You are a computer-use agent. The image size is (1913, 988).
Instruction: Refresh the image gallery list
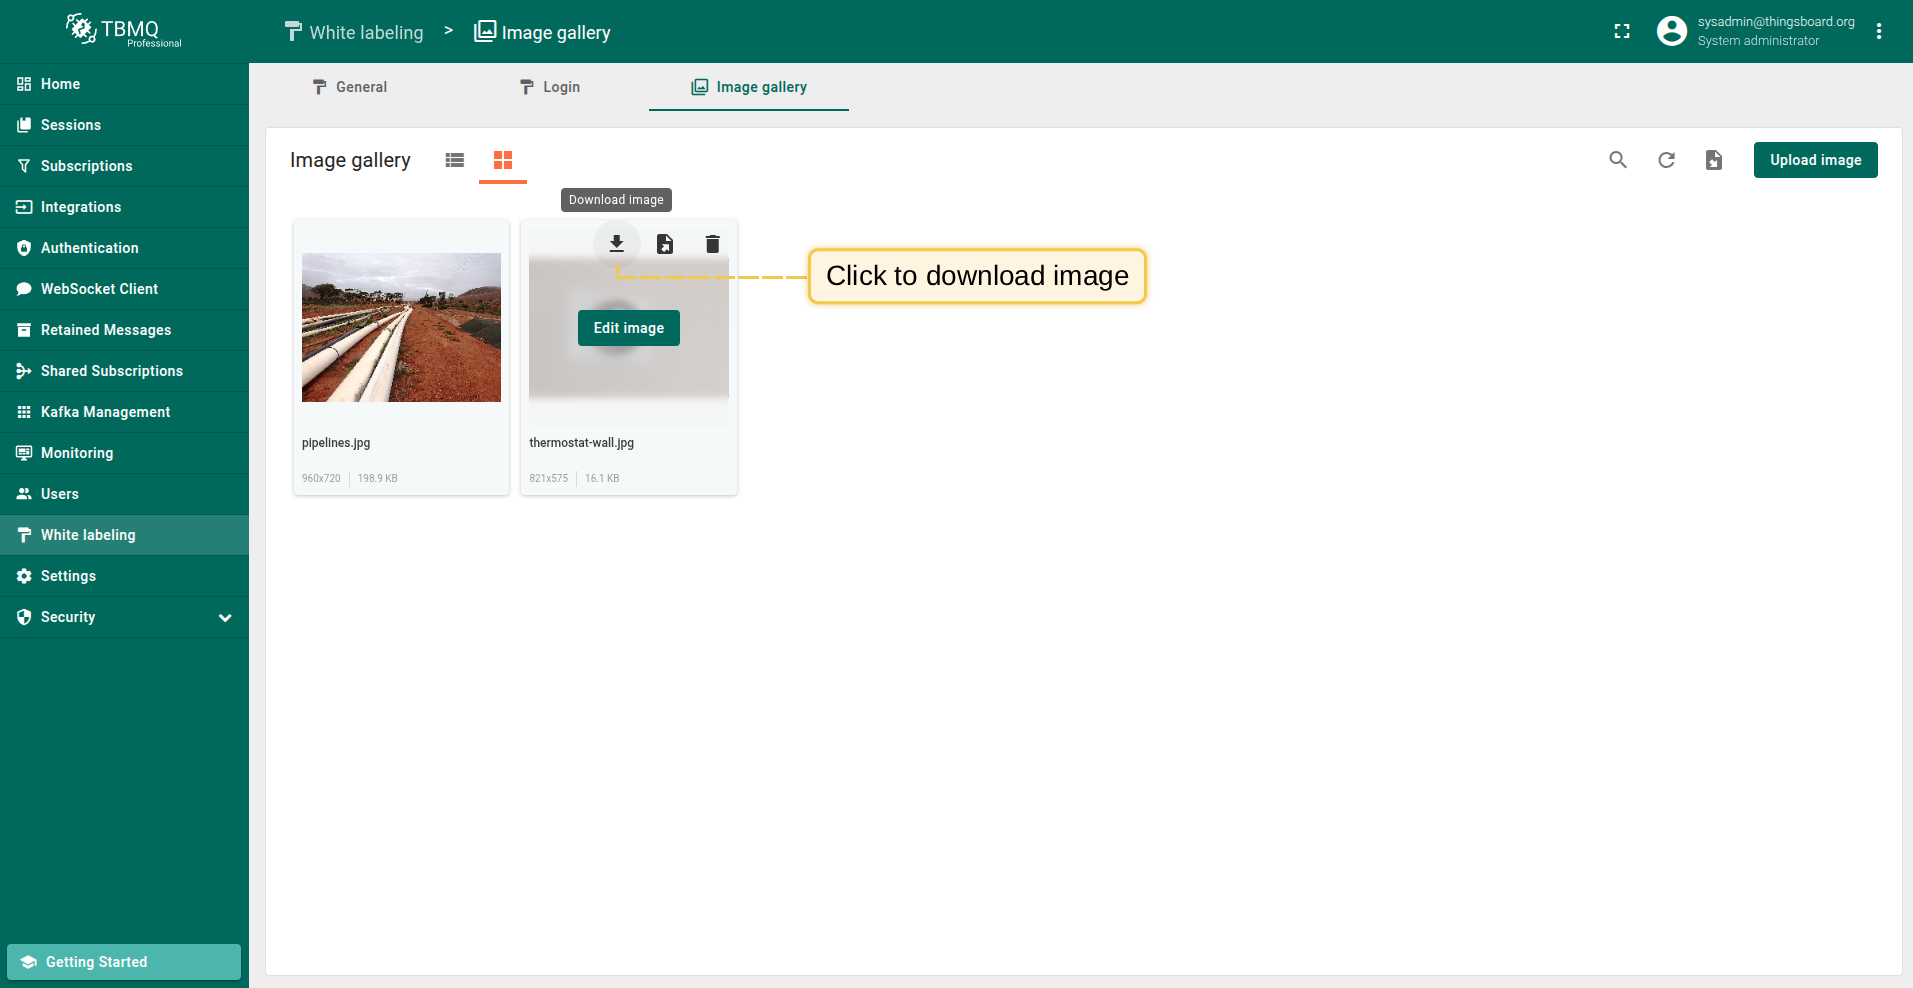pyautogui.click(x=1666, y=160)
